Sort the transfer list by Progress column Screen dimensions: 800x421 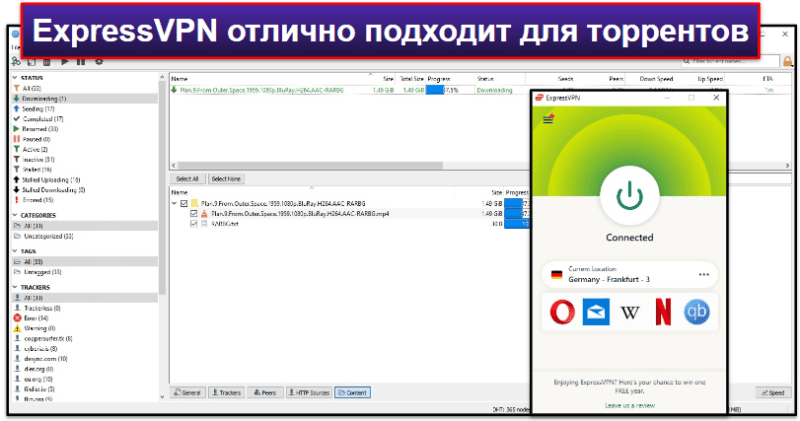(x=439, y=79)
